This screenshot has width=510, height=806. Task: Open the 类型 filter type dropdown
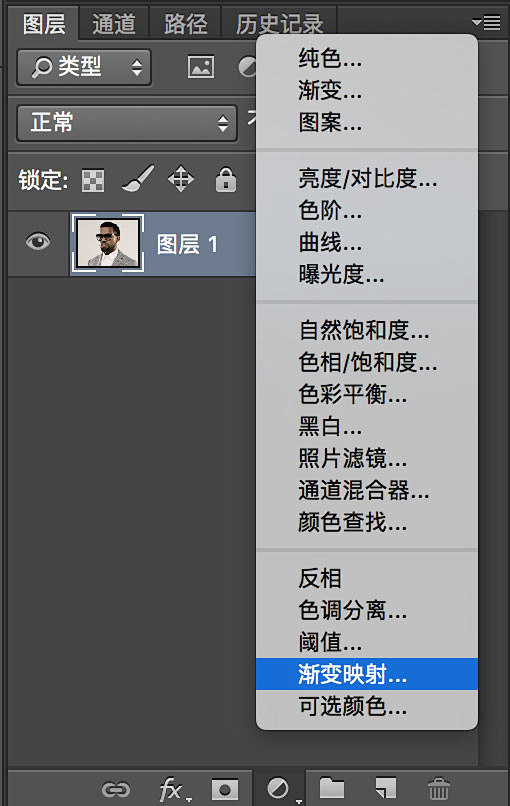tap(84, 67)
